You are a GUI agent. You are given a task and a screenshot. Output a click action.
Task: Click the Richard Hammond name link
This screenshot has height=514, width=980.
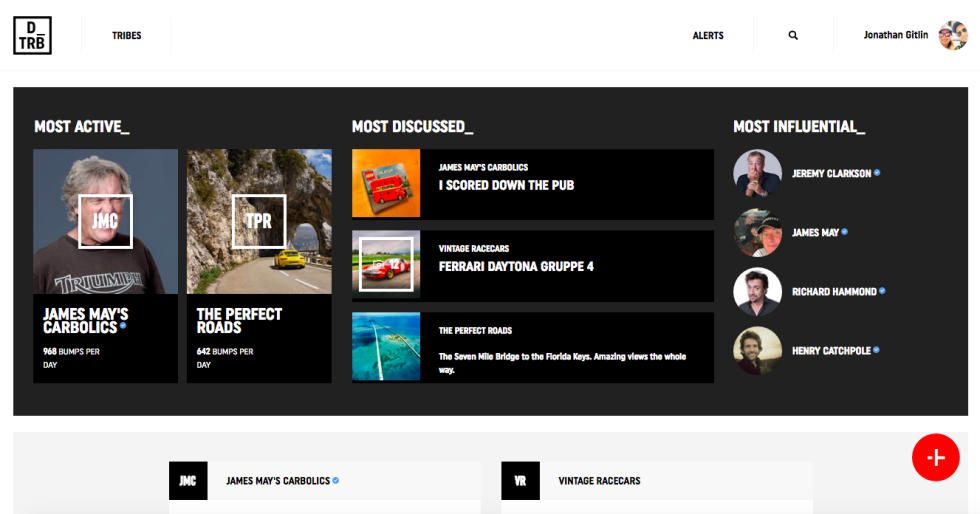[834, 292]
